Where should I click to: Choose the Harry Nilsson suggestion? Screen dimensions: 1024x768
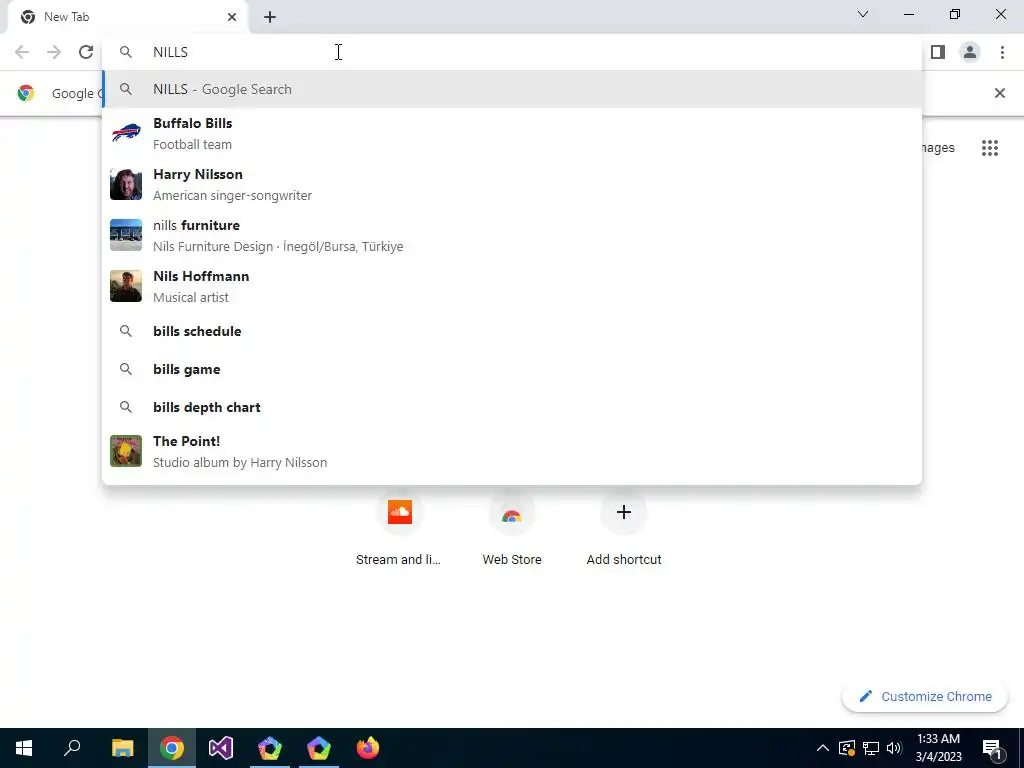[512, 184]
